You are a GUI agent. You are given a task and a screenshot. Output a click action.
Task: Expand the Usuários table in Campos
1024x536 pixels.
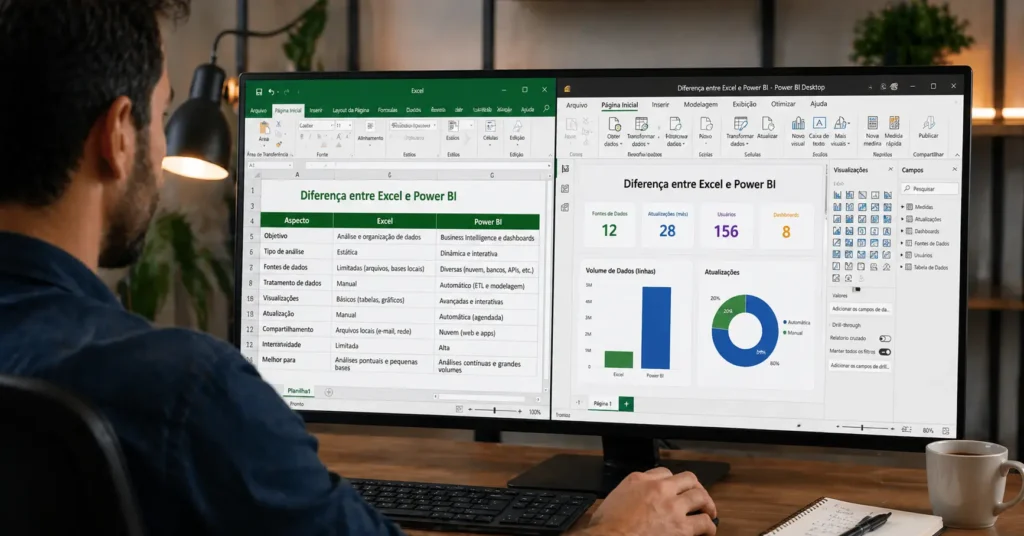[903, 255]
